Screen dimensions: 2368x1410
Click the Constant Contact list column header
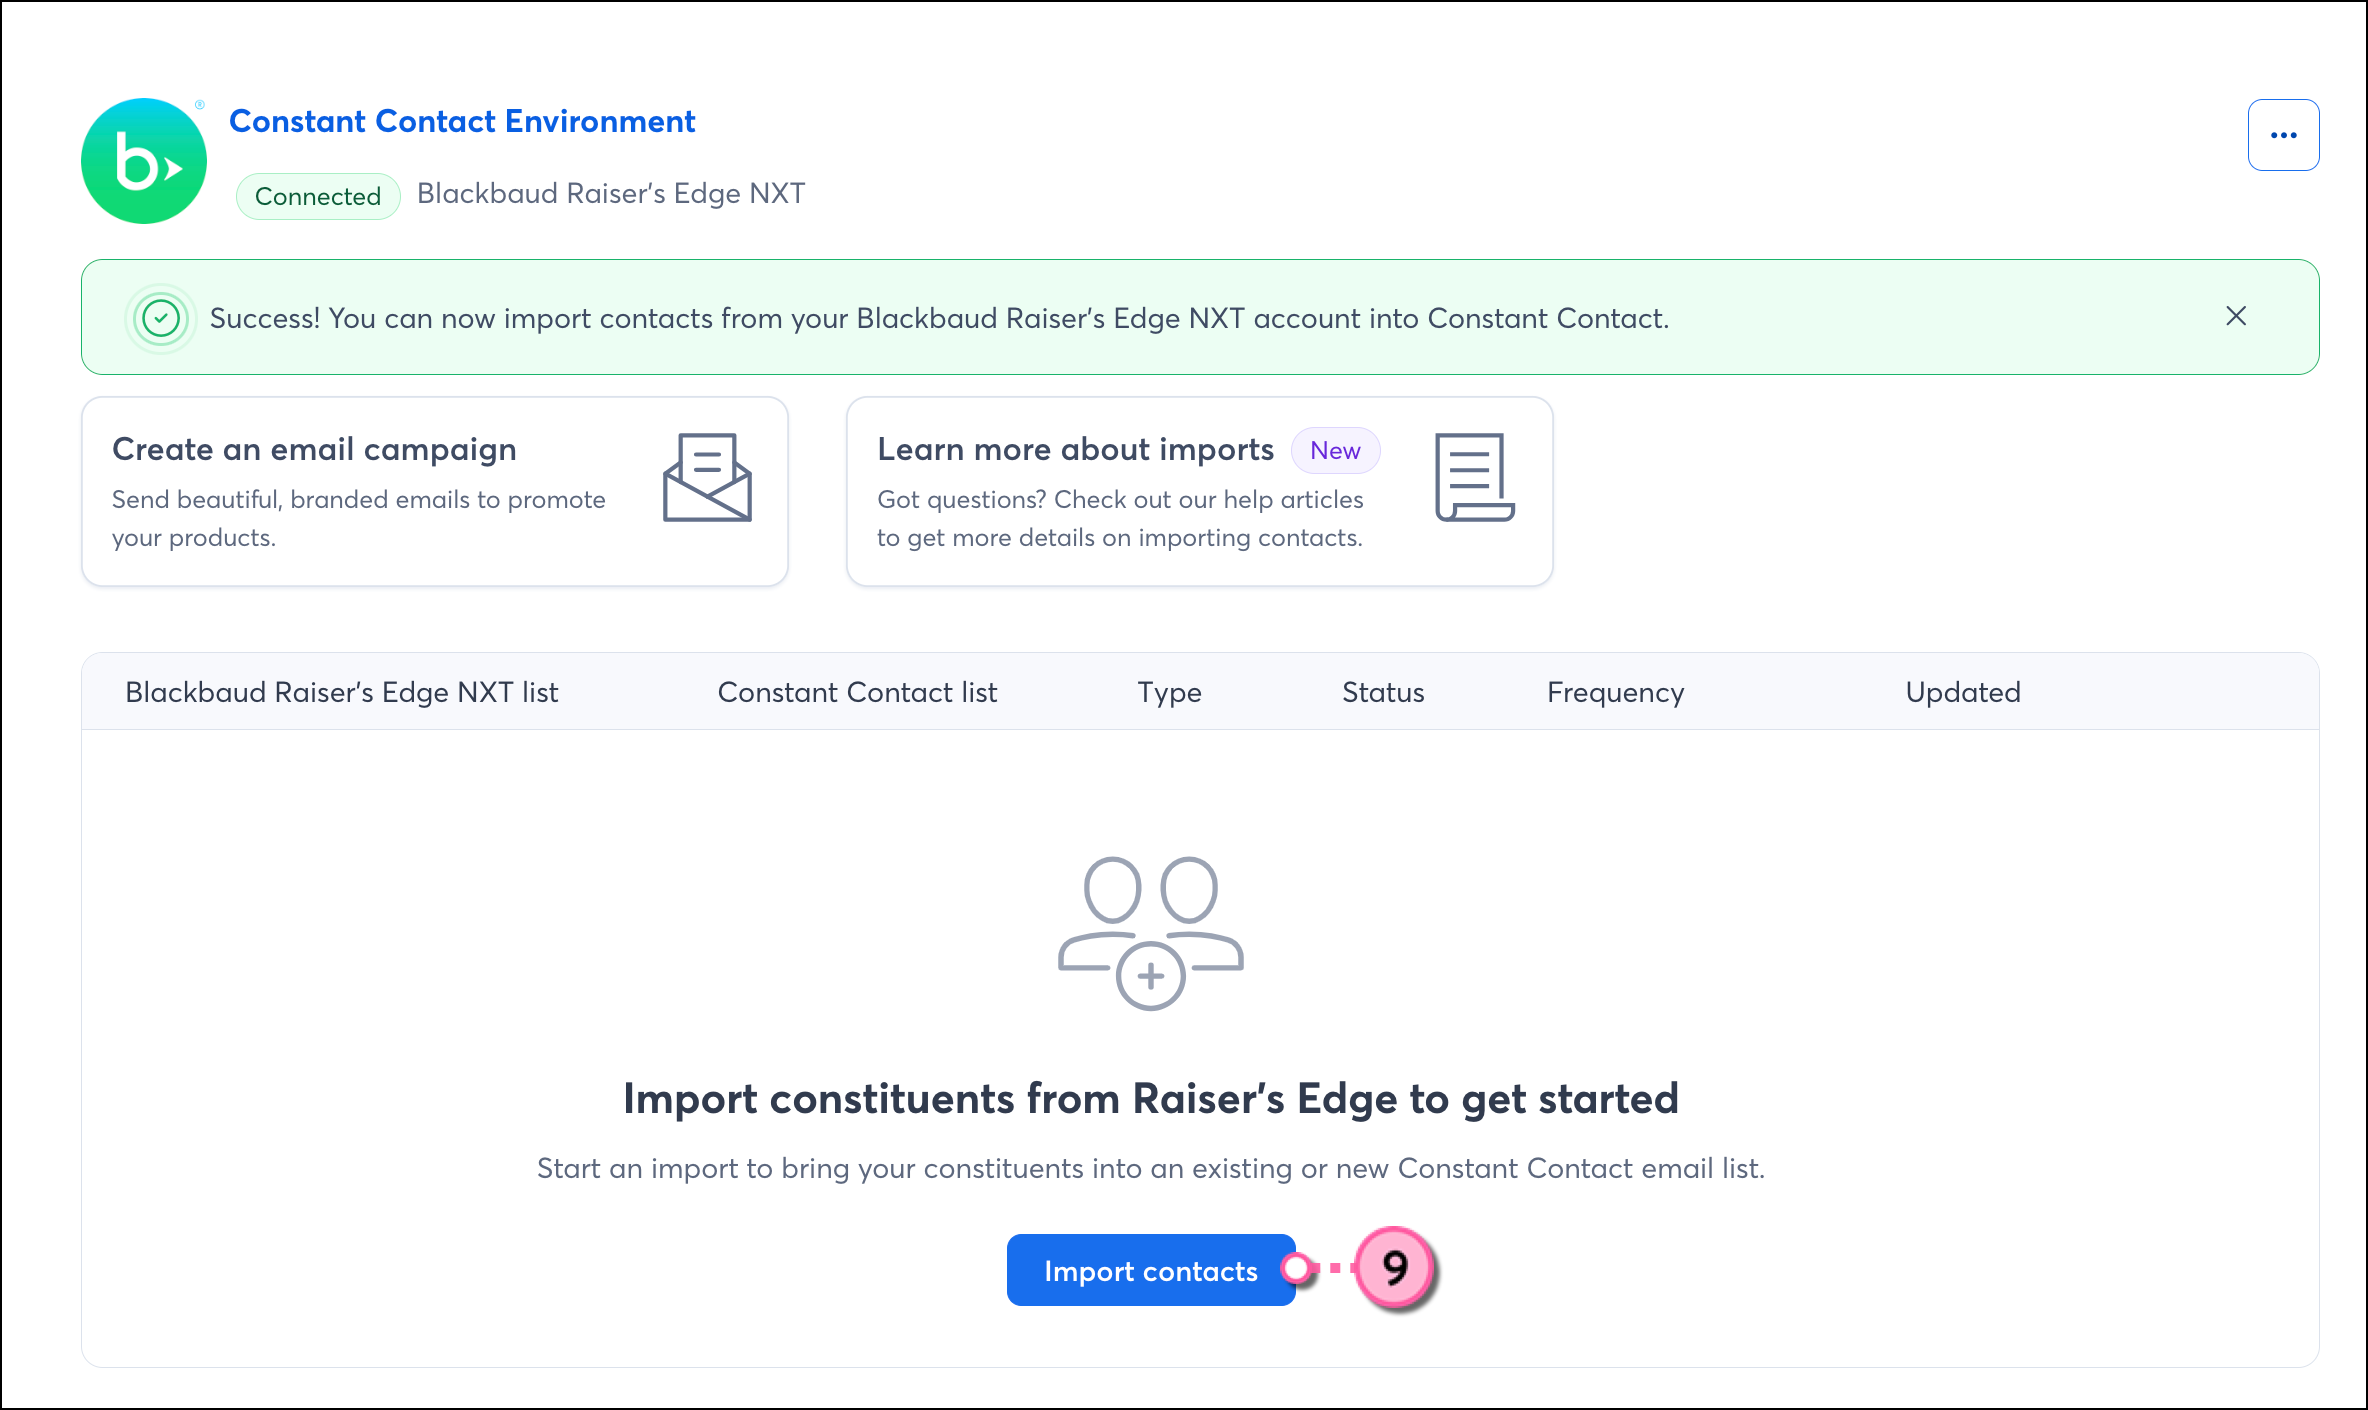coord(857,692)
